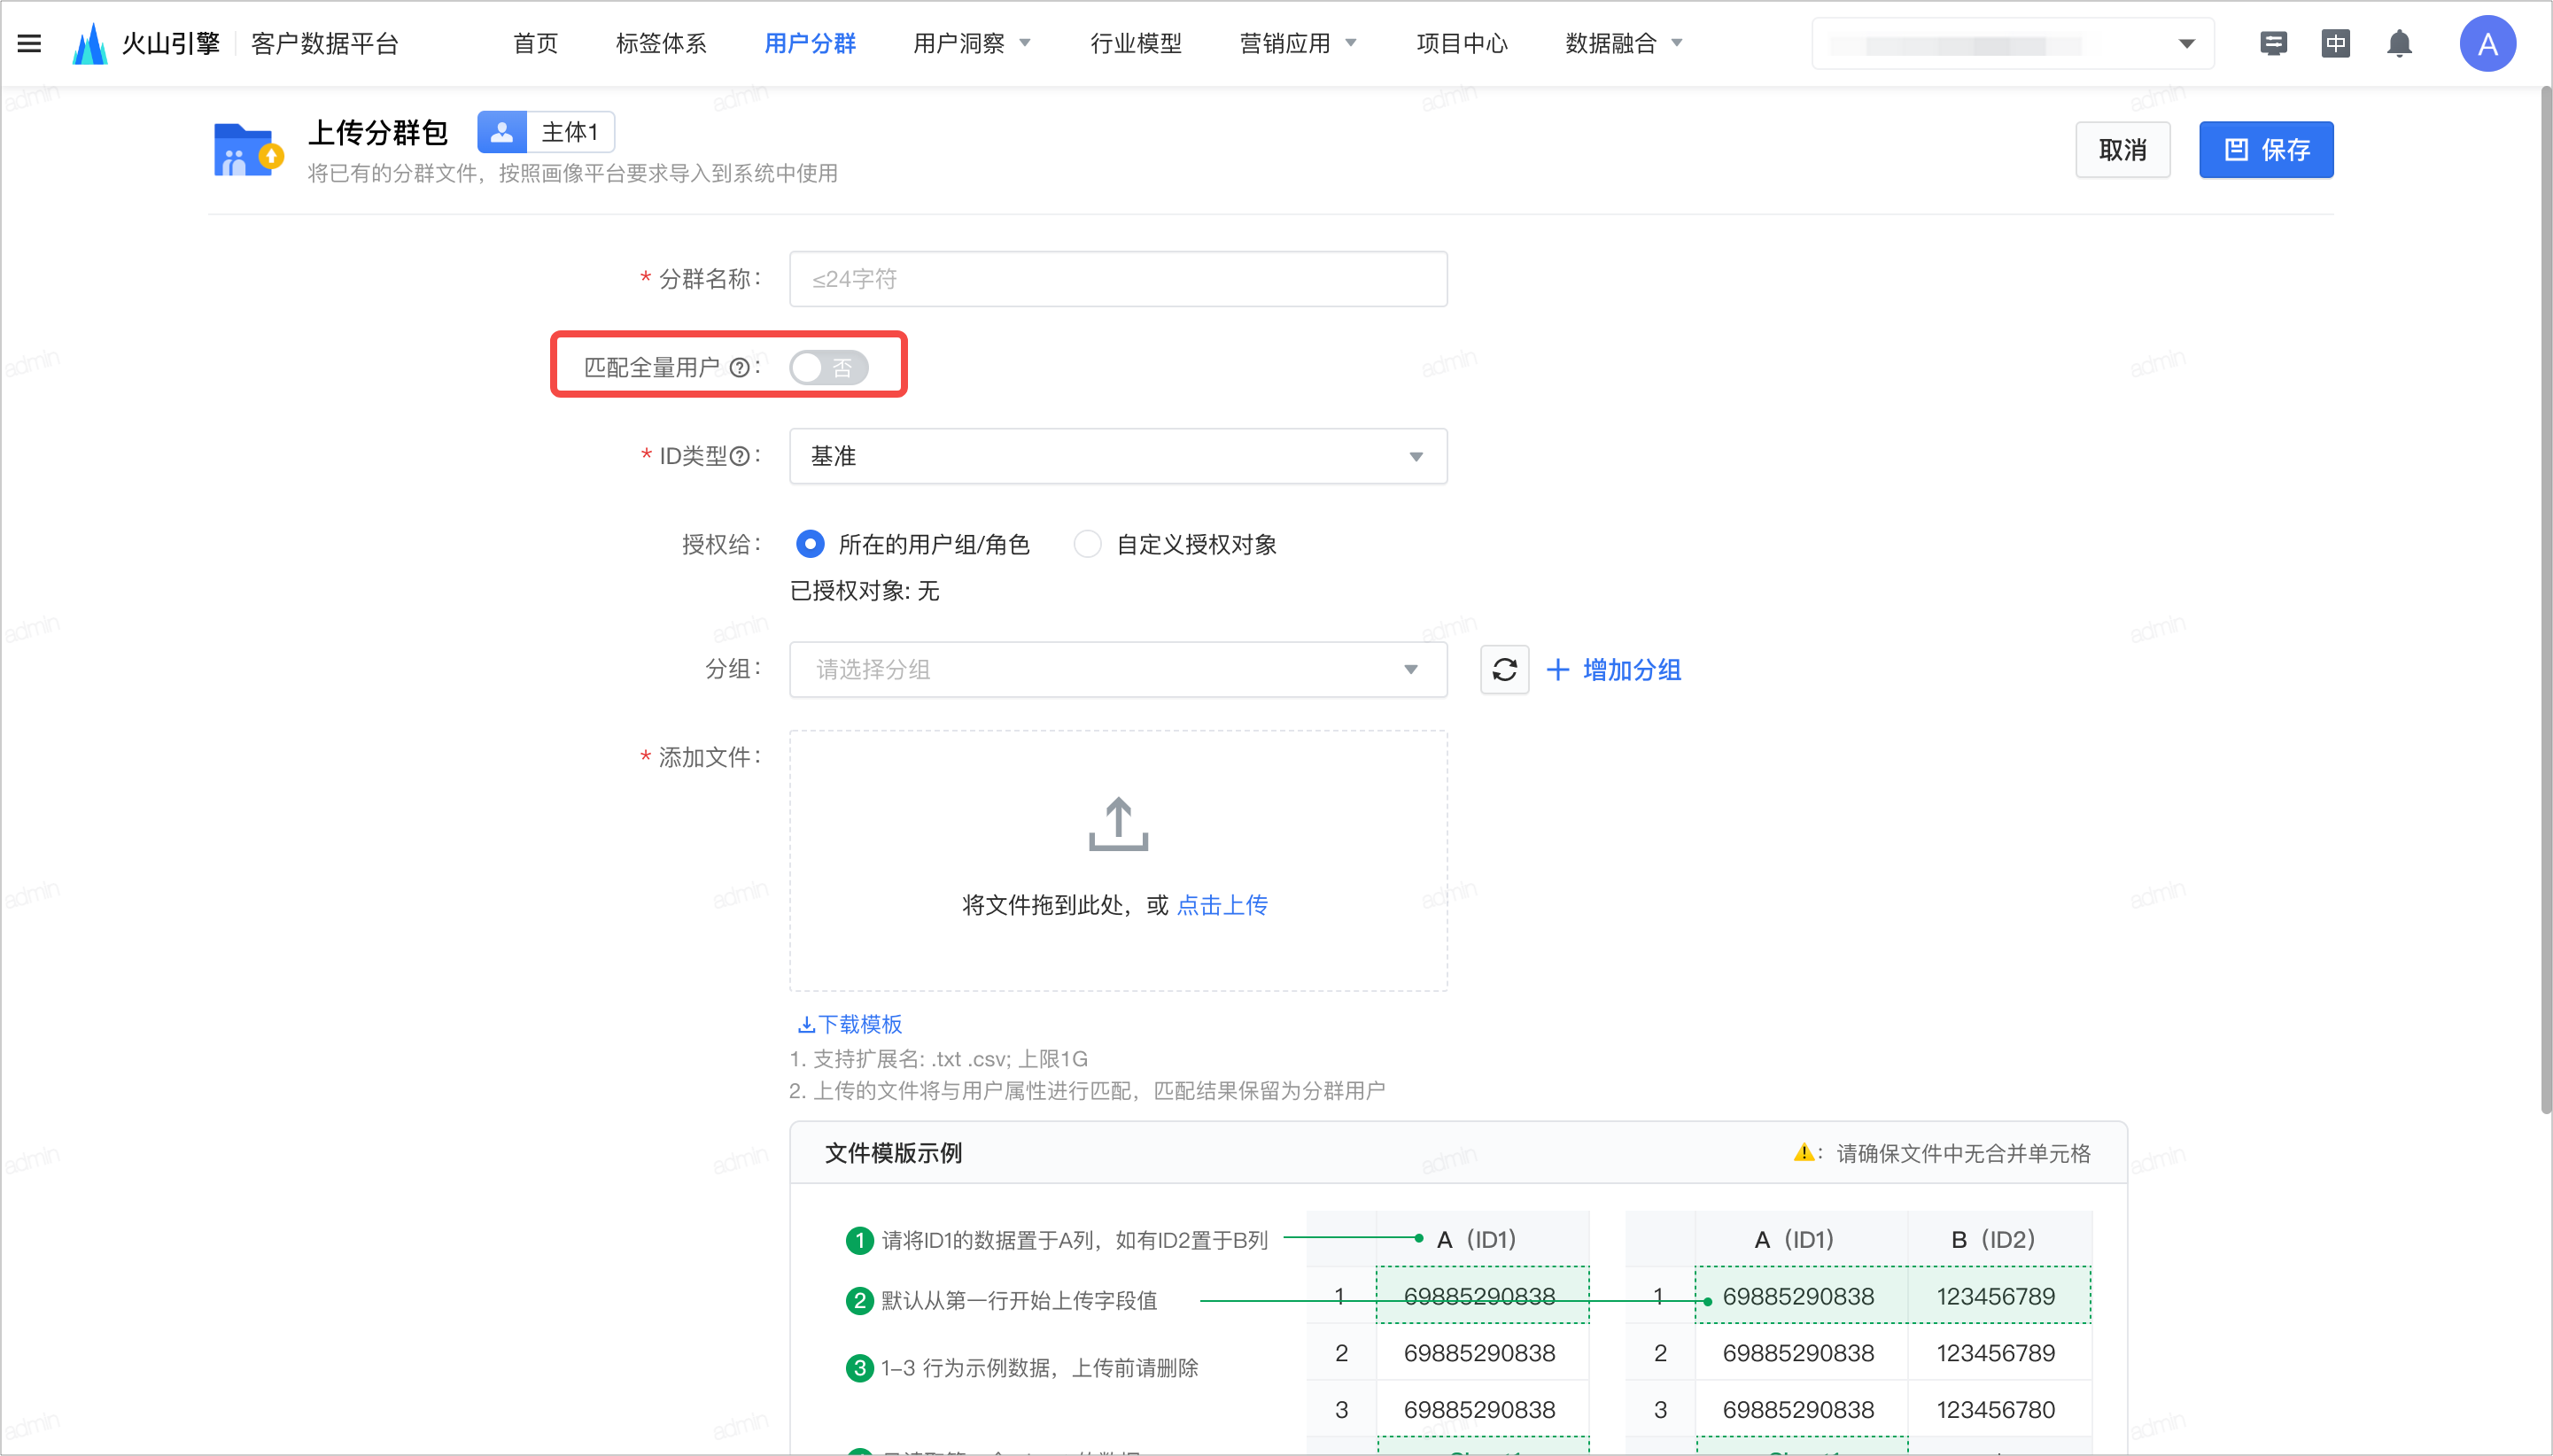2553x1456 pixels.
Task: Click the Volcano Engine logo
Action: point(90,43)
